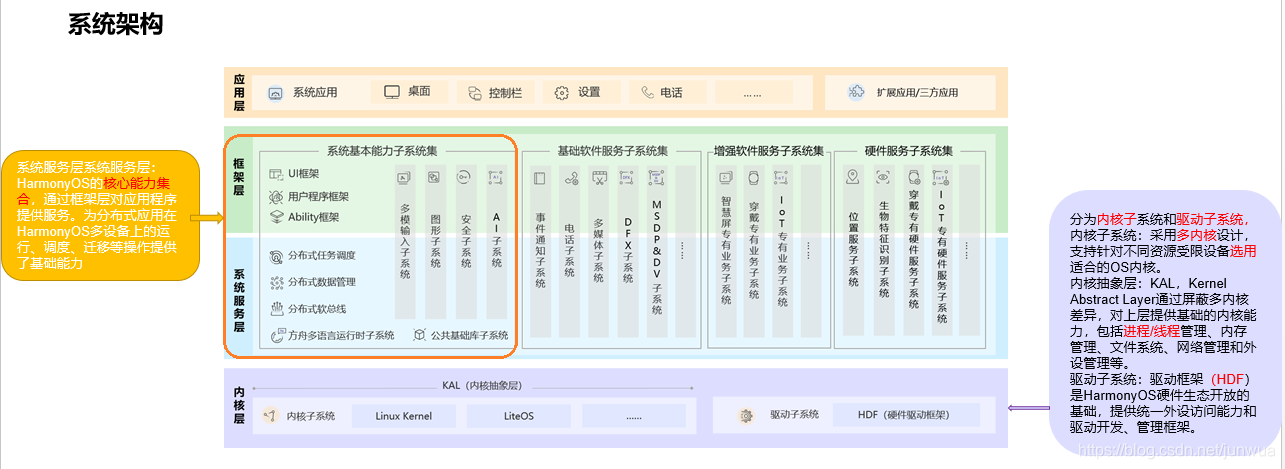1285x469 pixels.
Task: Select the 系统基本能力子系统集 heading
Action: [380, 151]
